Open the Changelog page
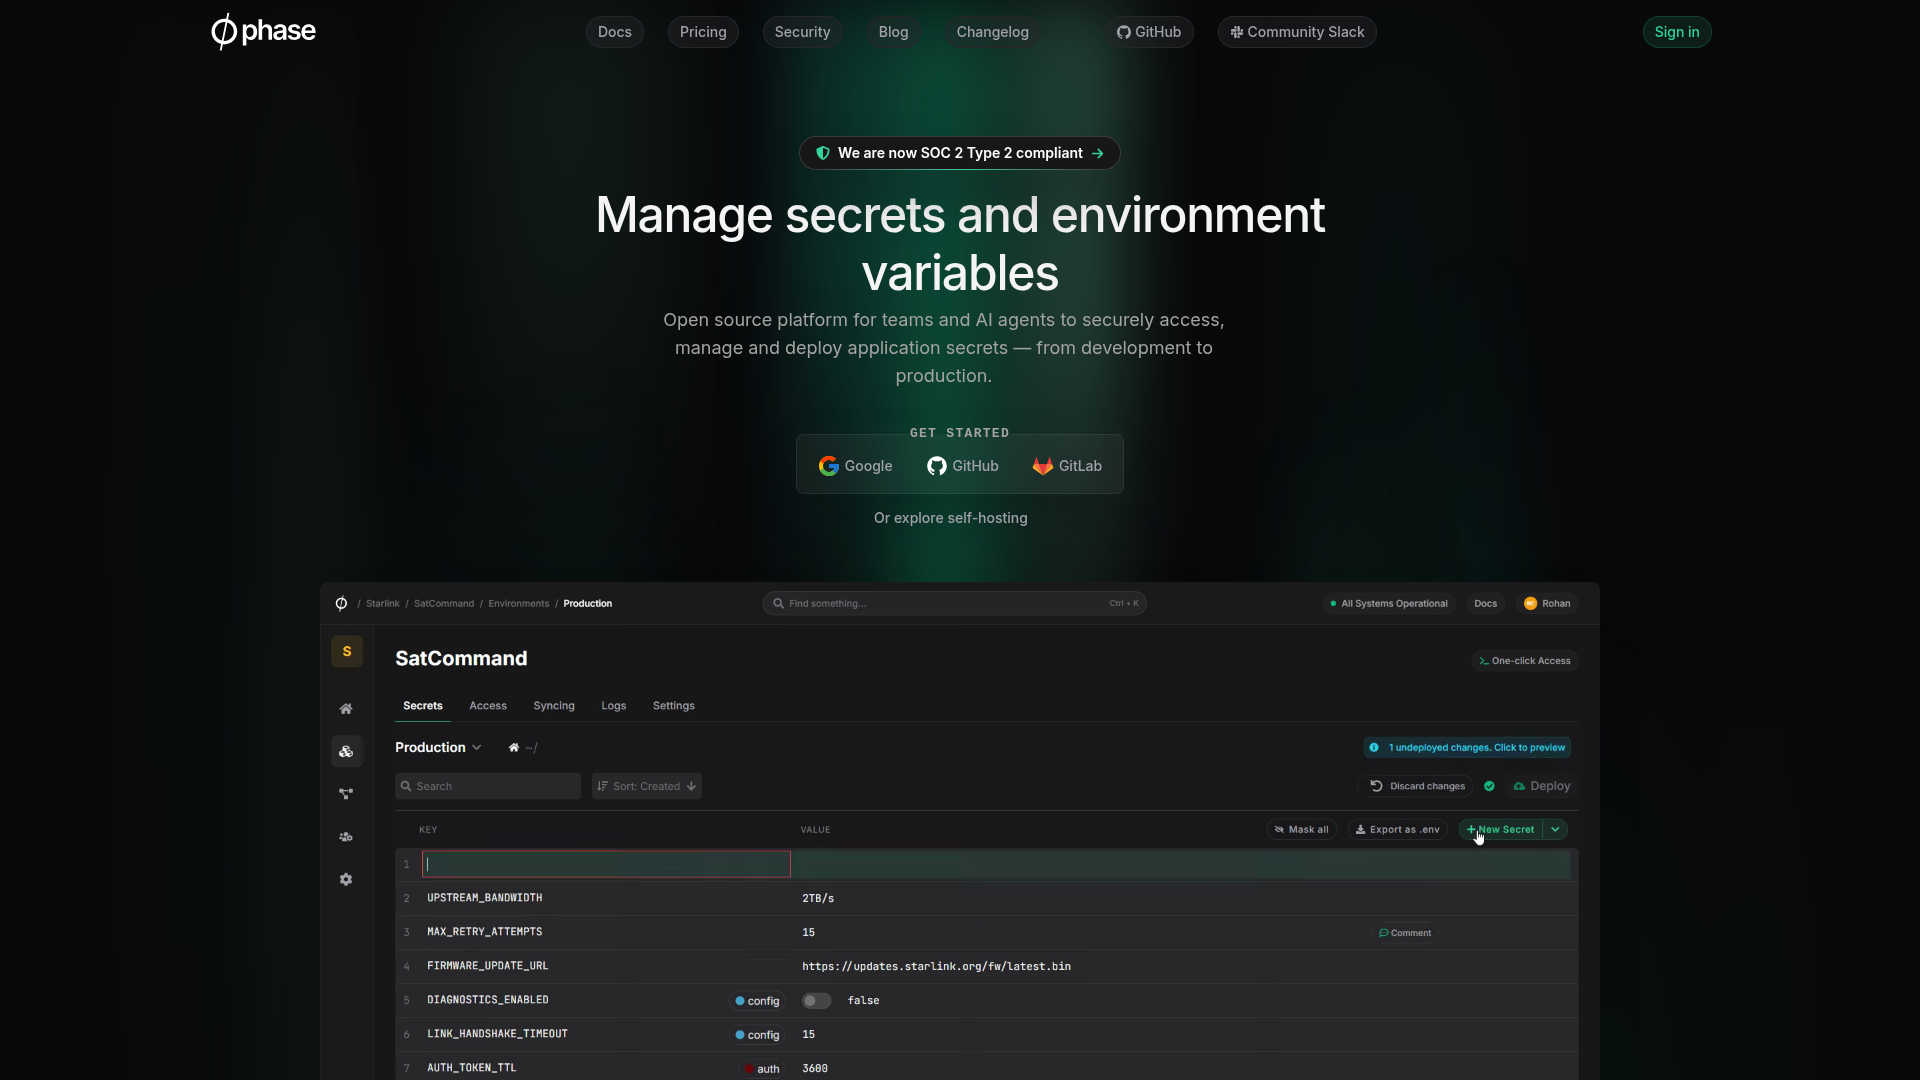 (992, 32)
